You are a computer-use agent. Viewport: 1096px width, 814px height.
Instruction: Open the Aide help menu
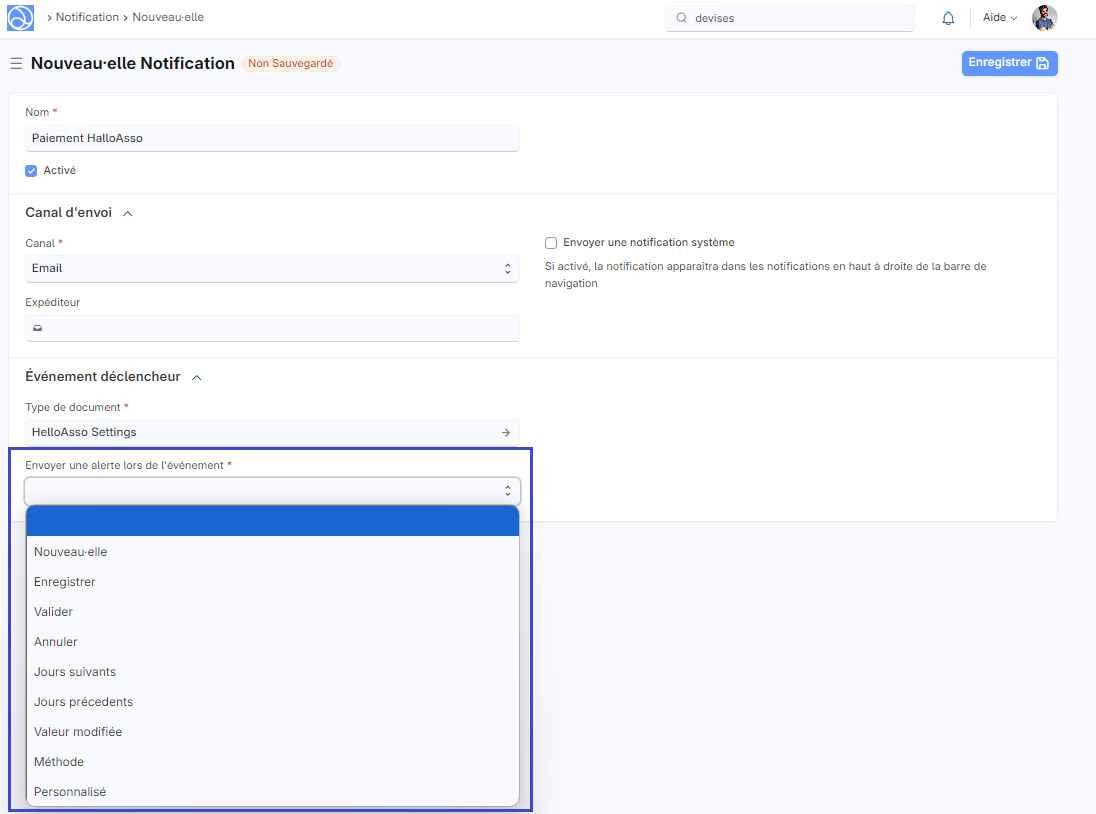(1000, 18)
